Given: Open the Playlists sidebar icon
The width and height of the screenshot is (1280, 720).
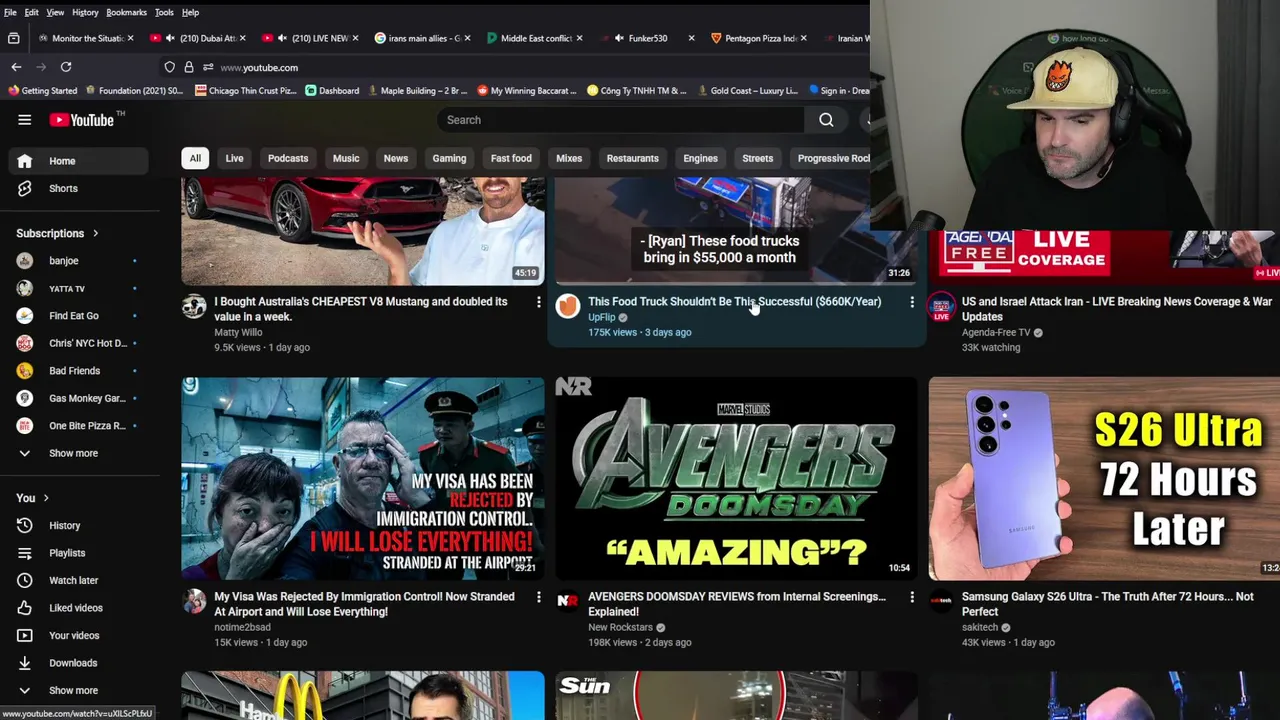Looking at the screenshot, I should (x=24, y=553).
